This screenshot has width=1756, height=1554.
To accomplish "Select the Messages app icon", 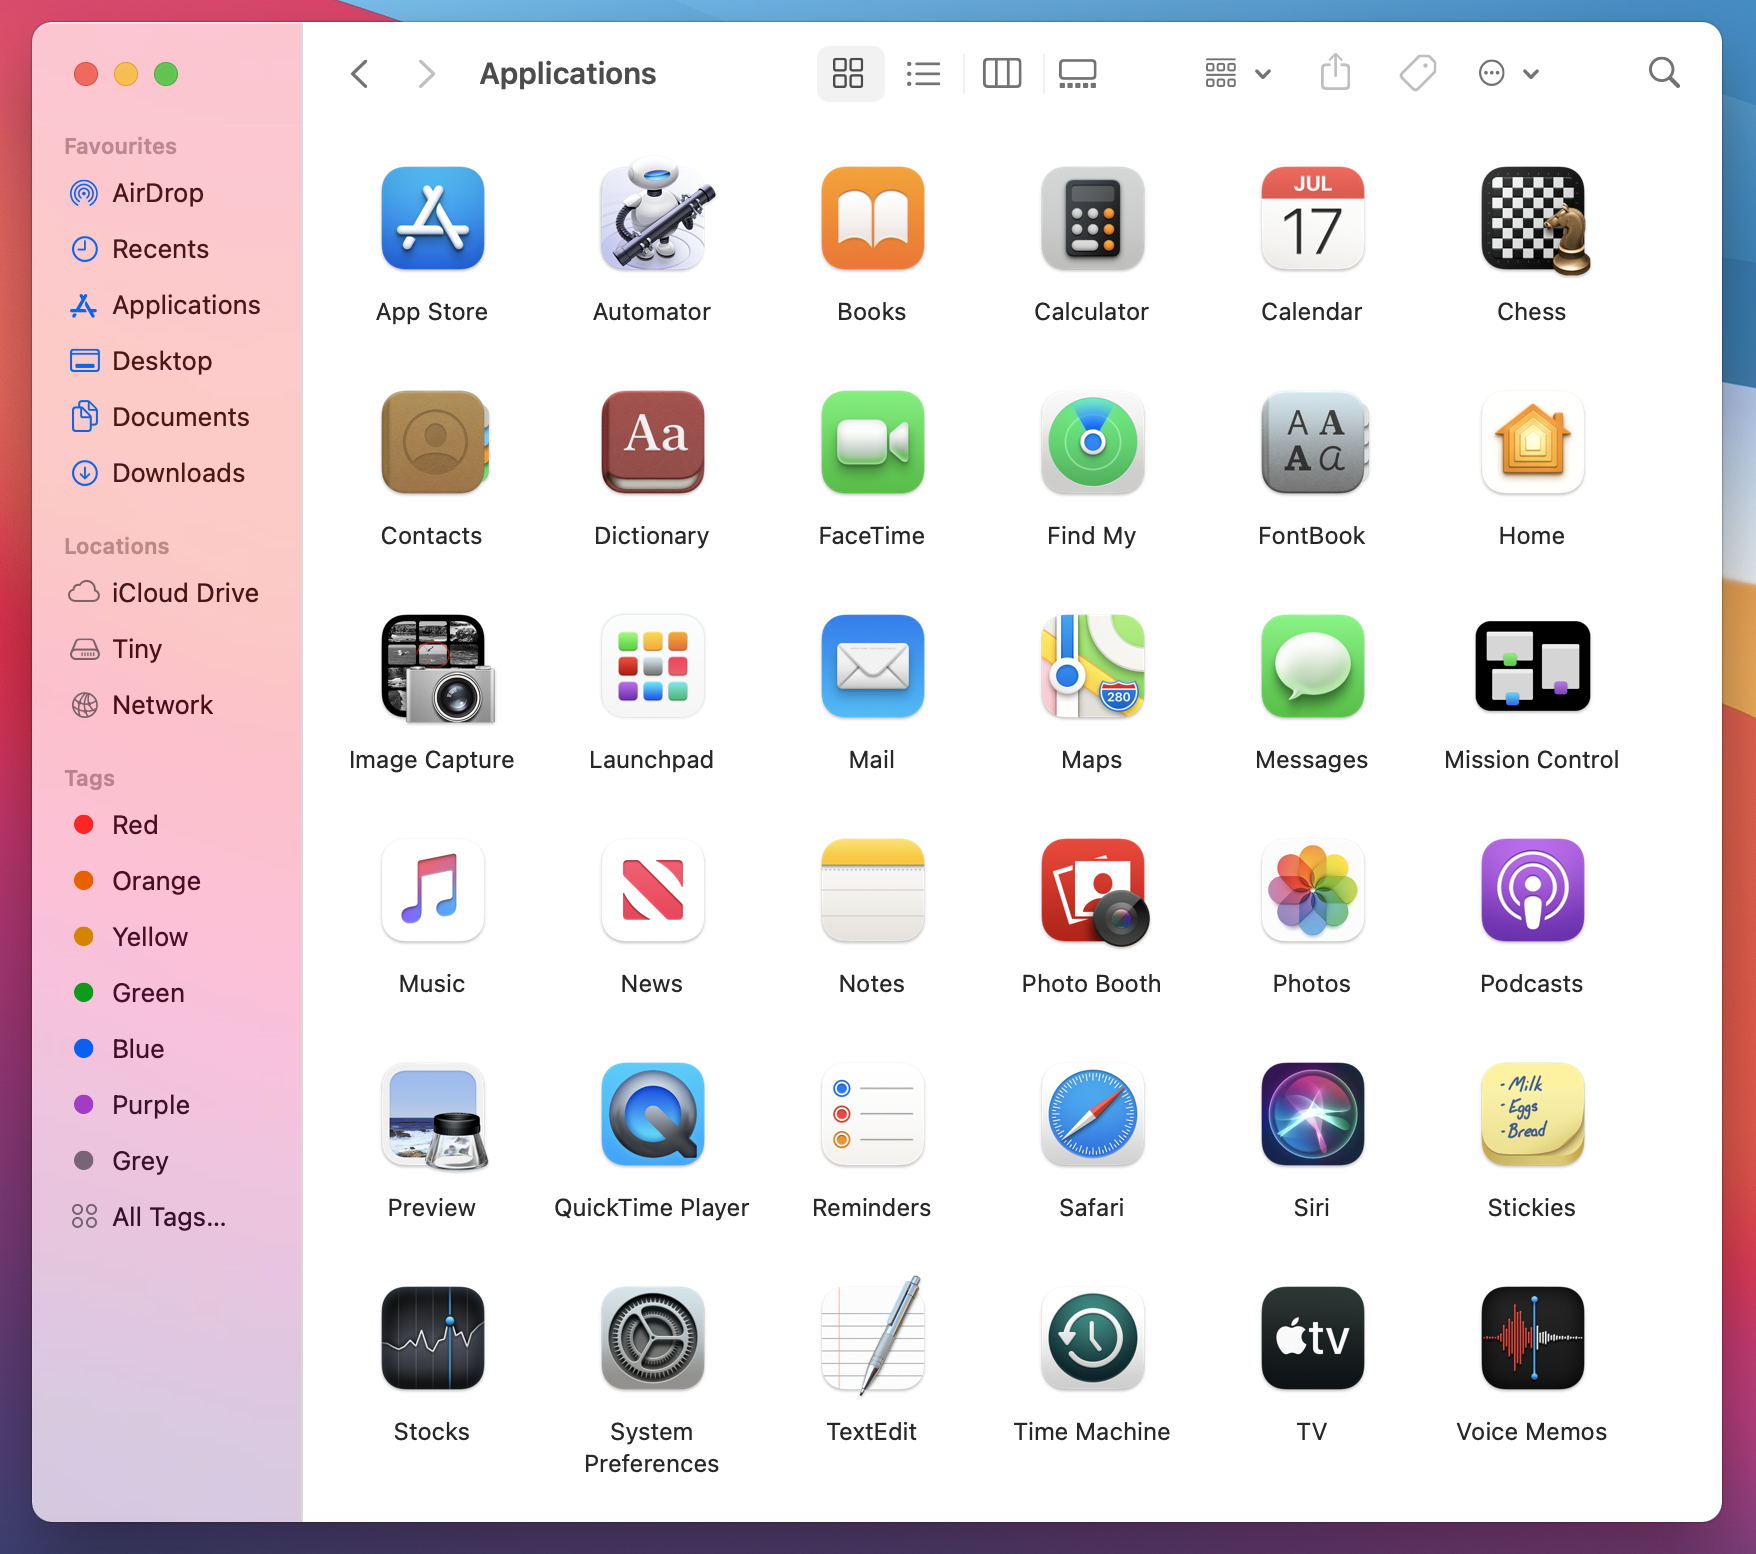I will 1312,666.
